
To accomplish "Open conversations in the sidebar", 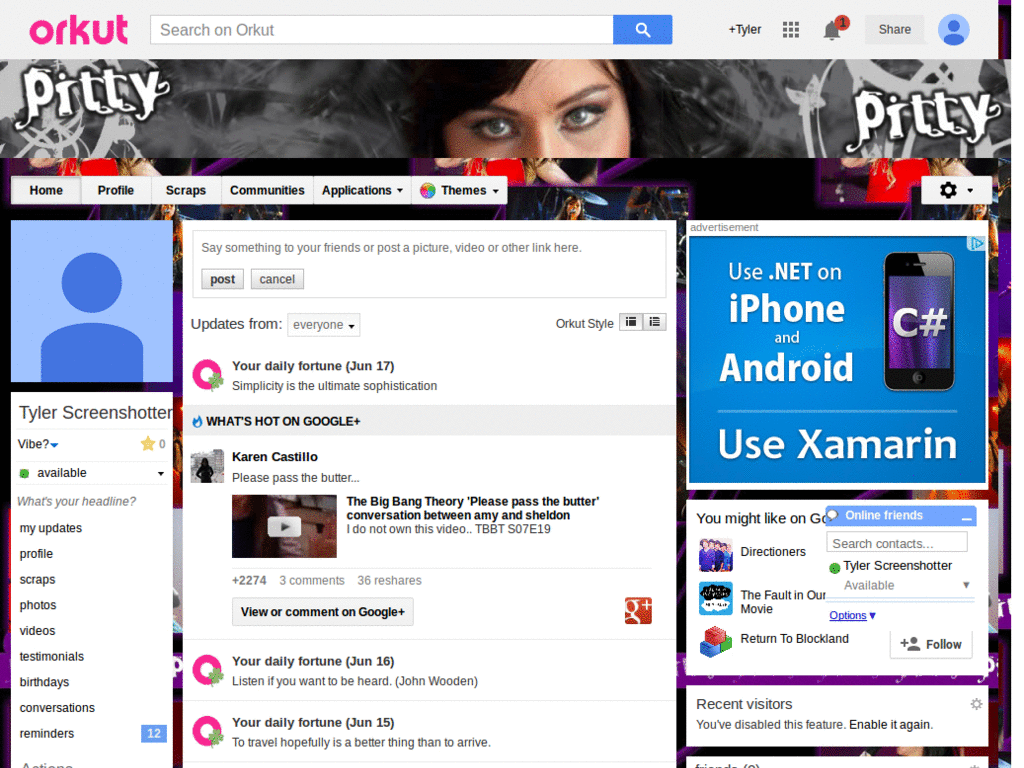I will click(57, 708).
